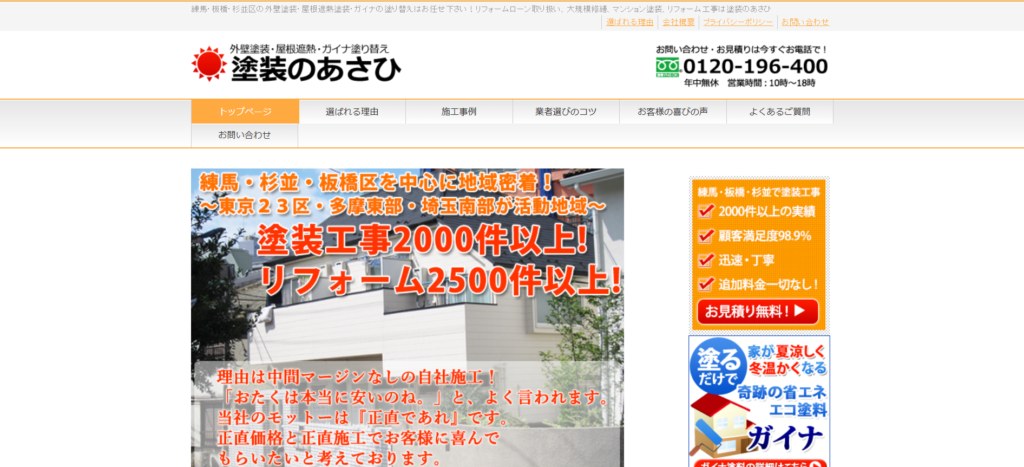Open the 会社概要 link

point(679,22)
